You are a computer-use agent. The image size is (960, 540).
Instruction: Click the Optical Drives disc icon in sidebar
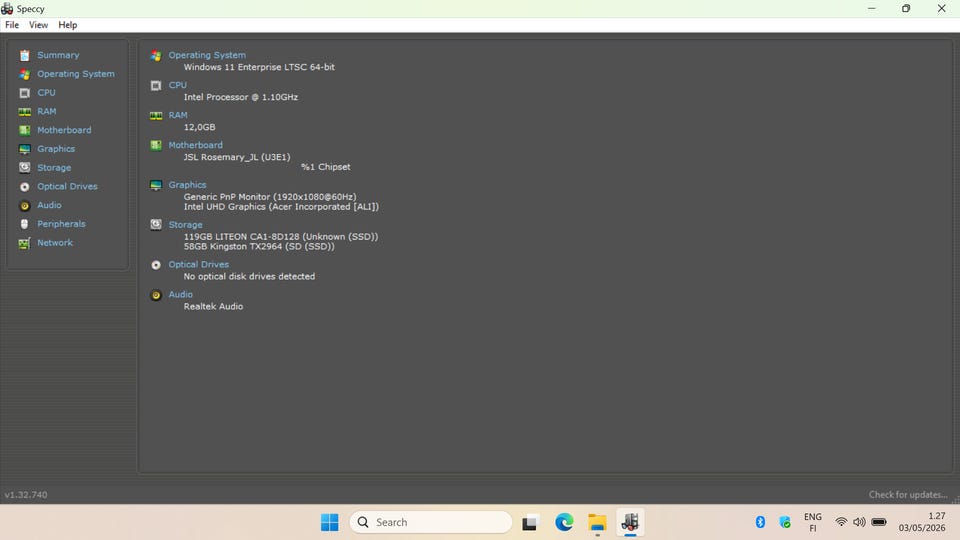tap(24, 187)
